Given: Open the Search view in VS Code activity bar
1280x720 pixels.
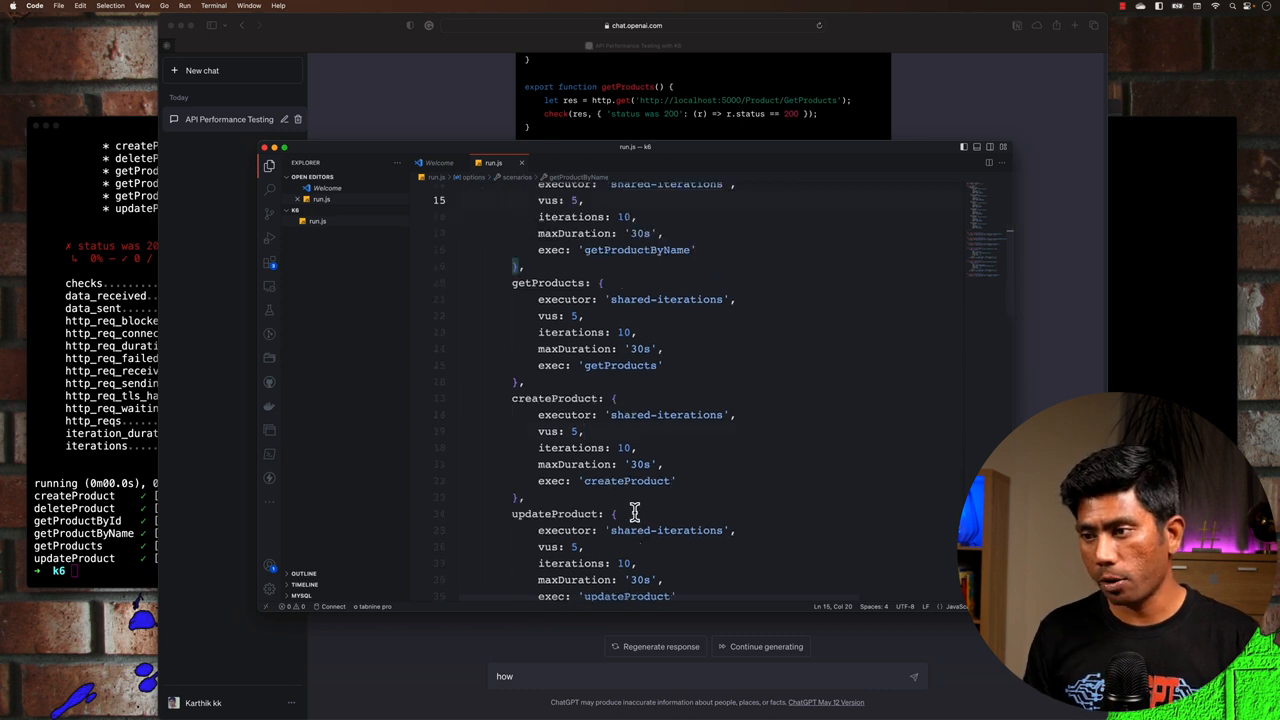Looking at the screenshot, I should click(x=269, y=190).
